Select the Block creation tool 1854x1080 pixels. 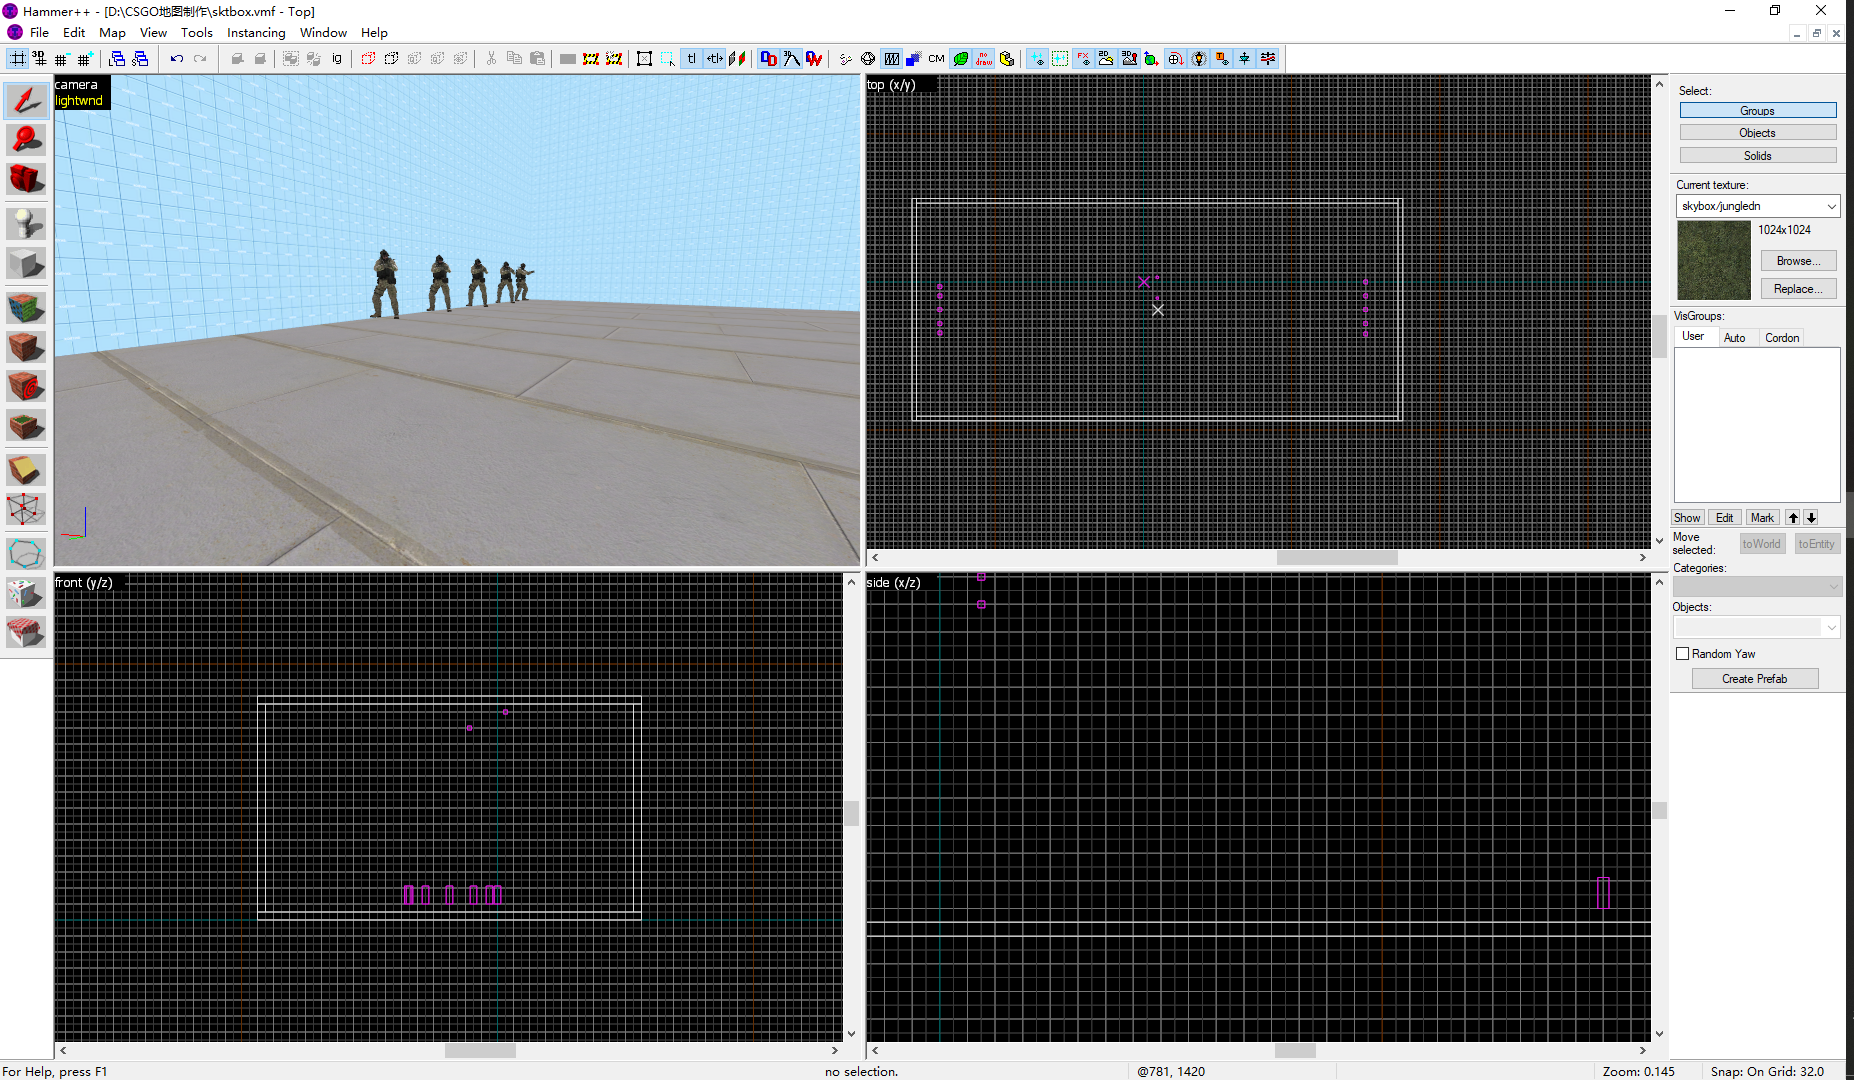pos(26,263)
